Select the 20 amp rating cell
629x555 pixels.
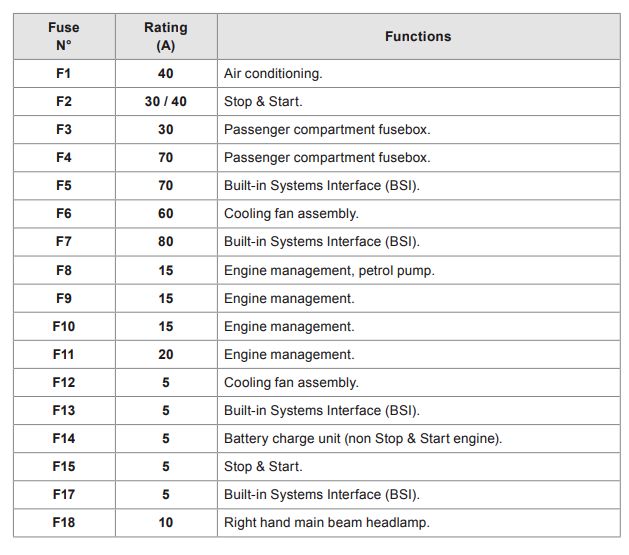click(x=165, y=354)
